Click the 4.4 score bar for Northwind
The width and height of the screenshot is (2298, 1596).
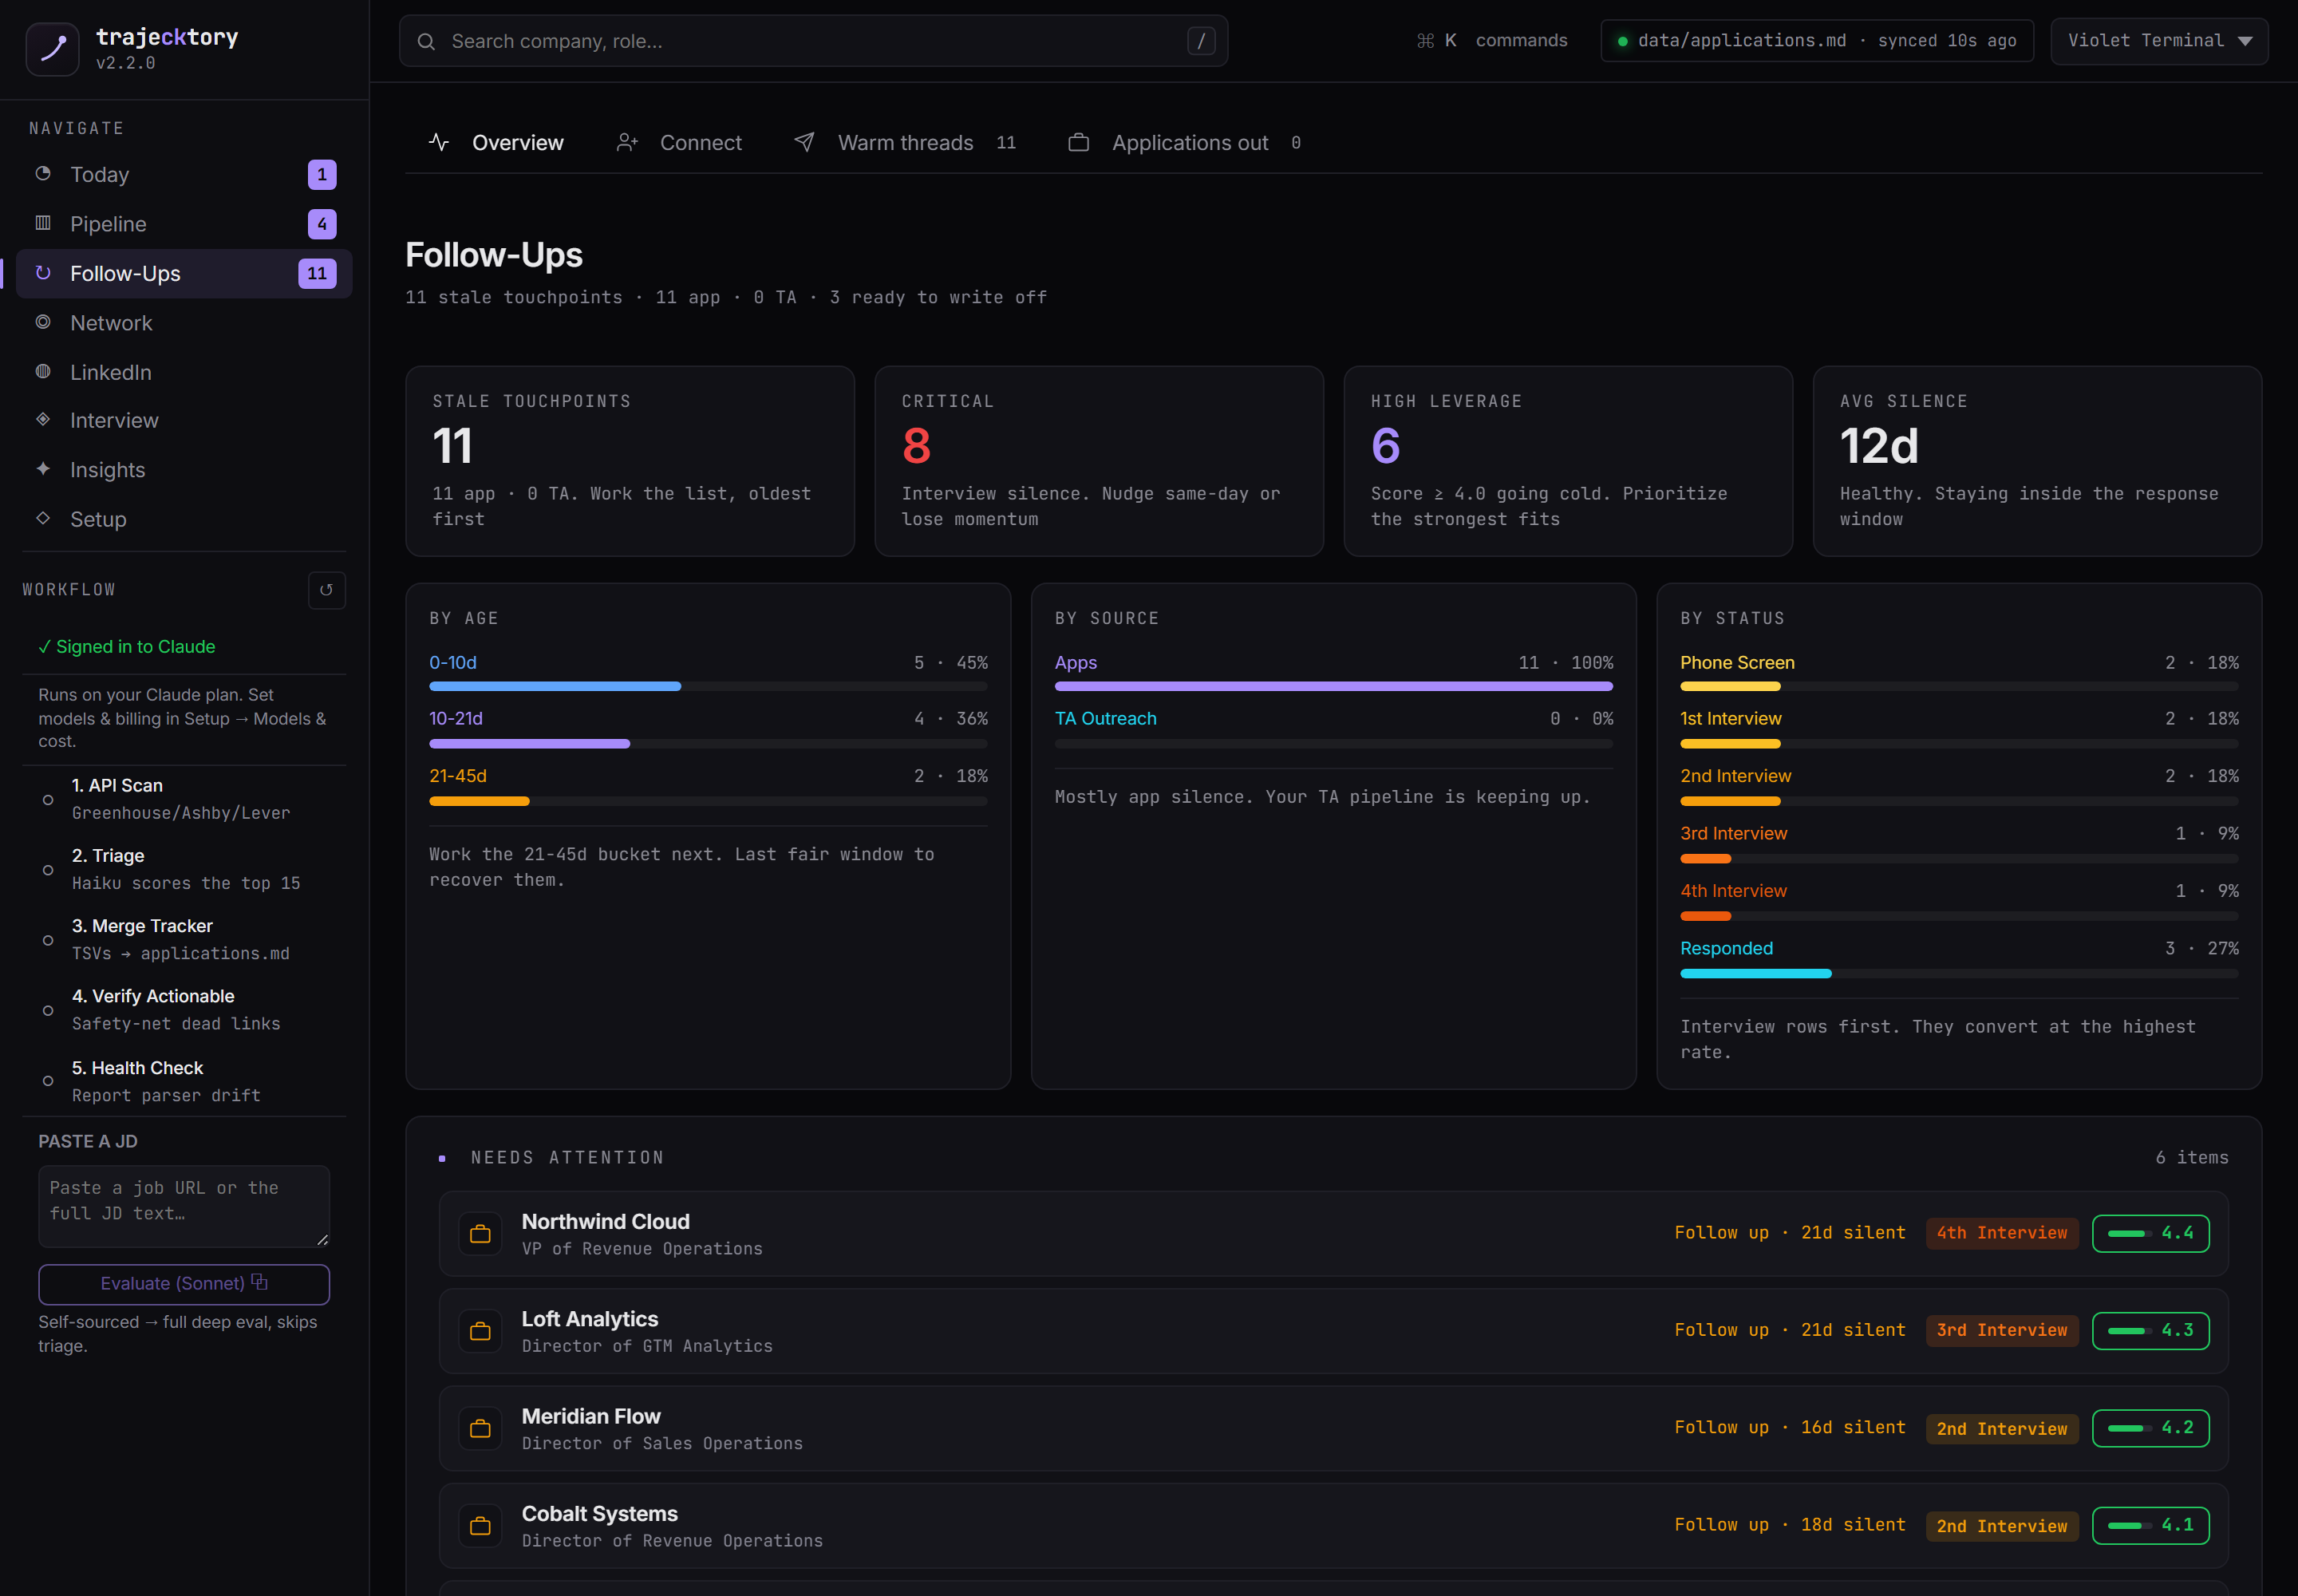pyautogui.click(x=2150, y=1233)
